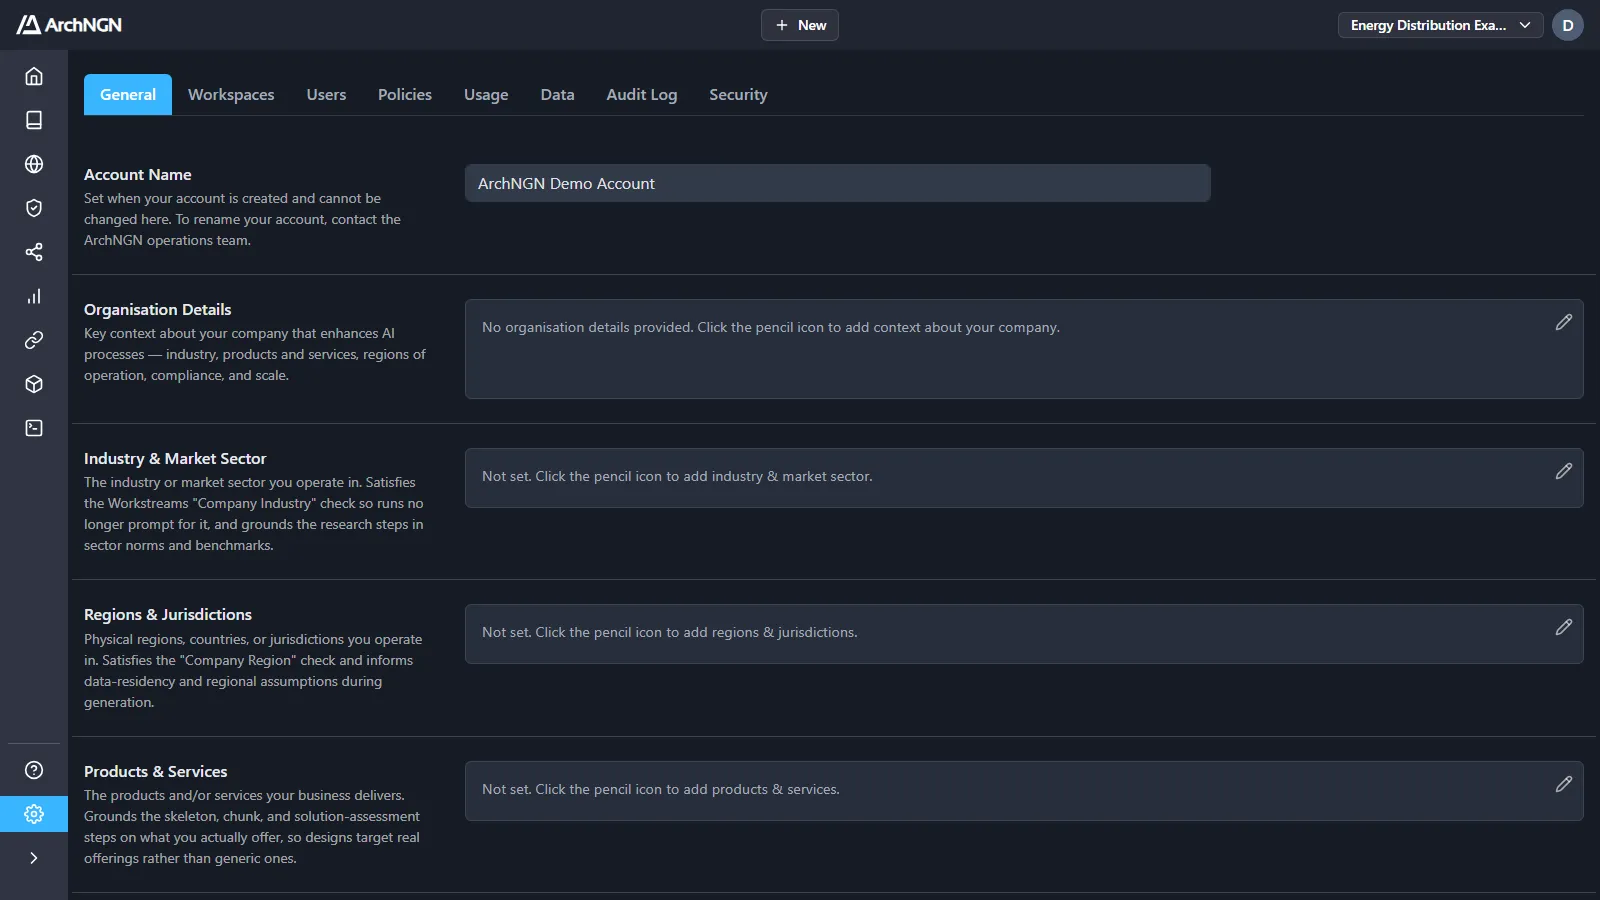Screen dimensions: 1600x900
Task: Click the Account Name input field
Action: [838, 183]
